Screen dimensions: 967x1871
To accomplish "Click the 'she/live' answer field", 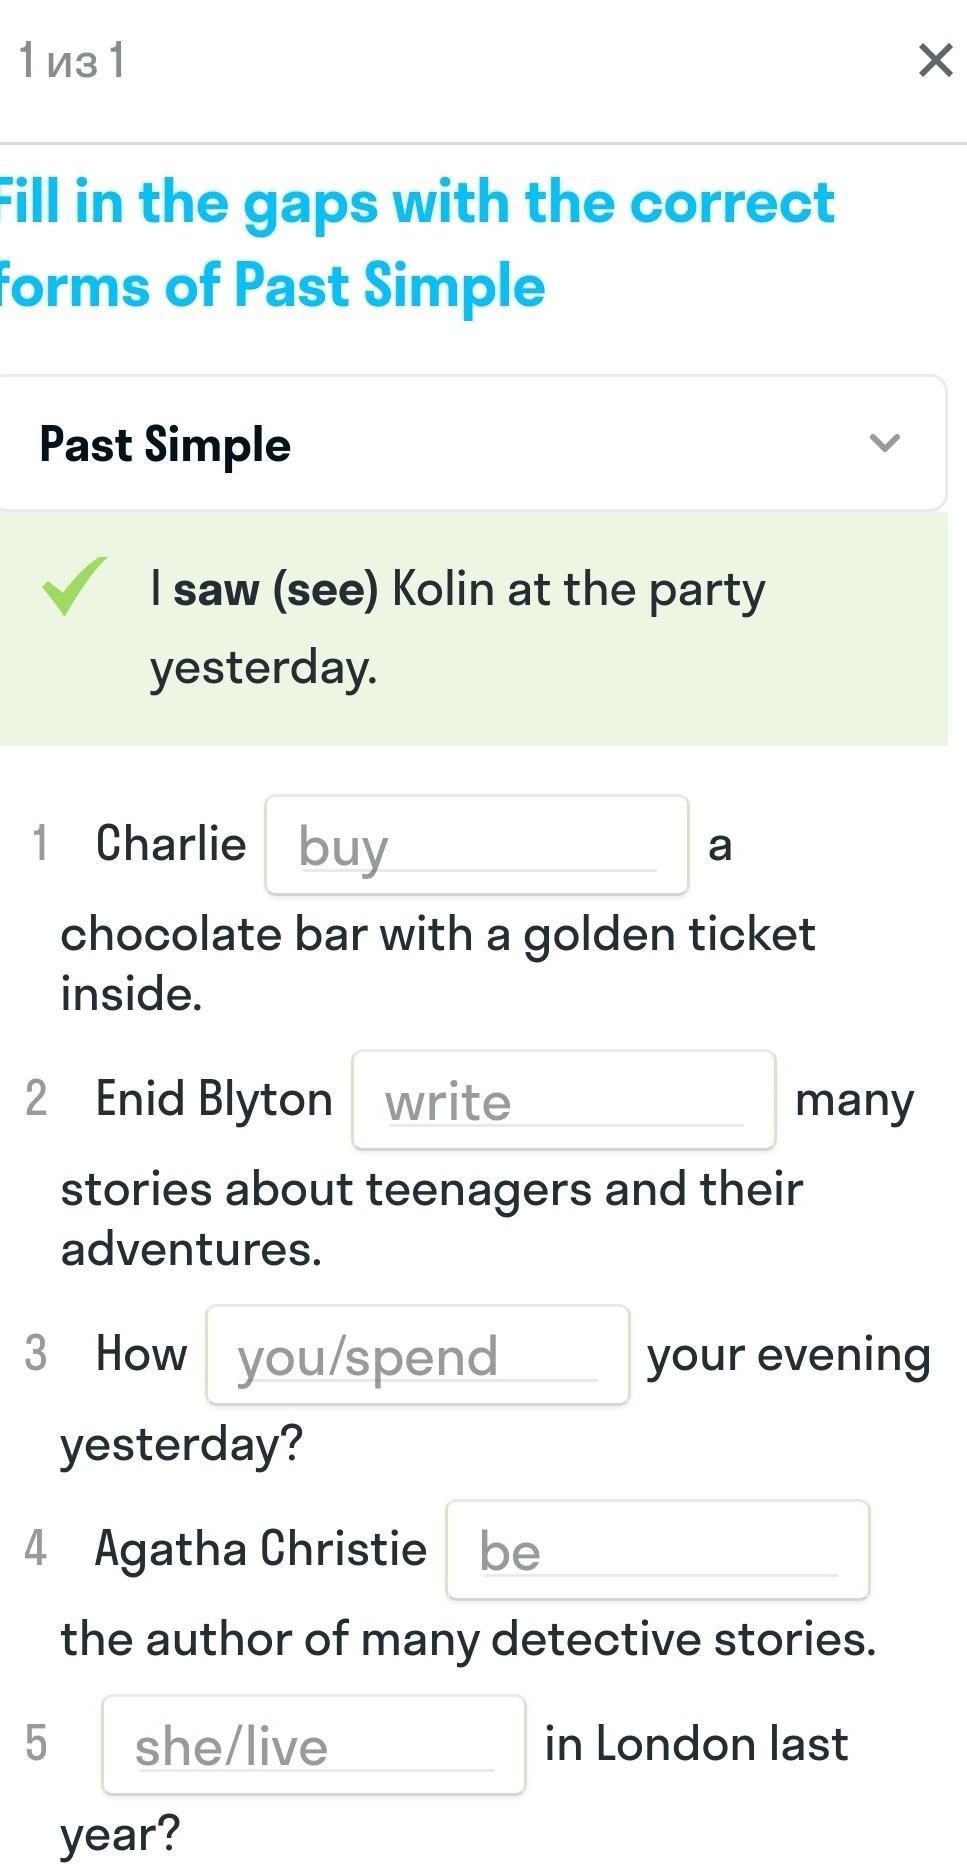I will [313, 1746].
